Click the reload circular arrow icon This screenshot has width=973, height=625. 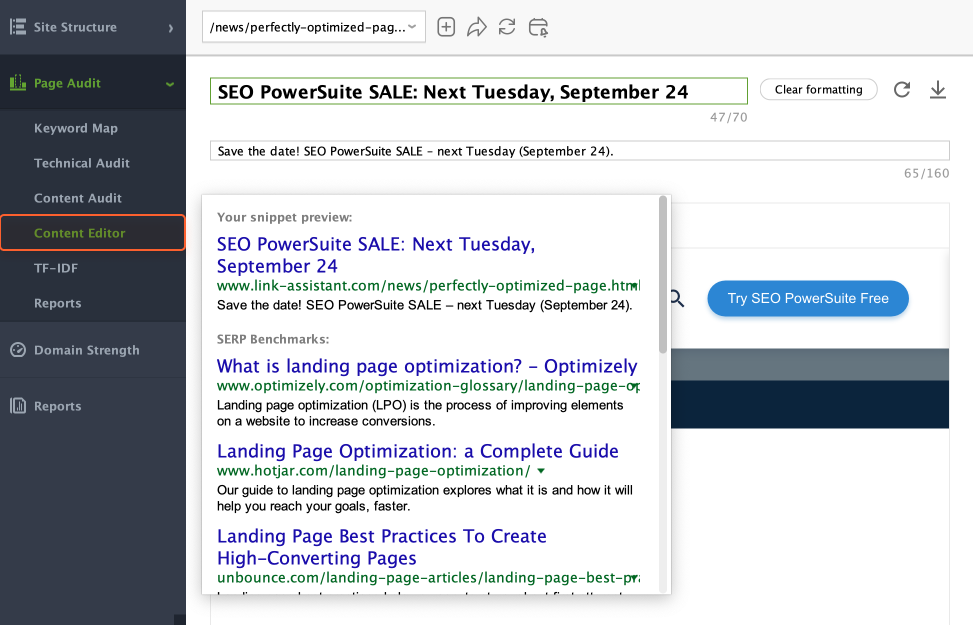tap(902, 89)
